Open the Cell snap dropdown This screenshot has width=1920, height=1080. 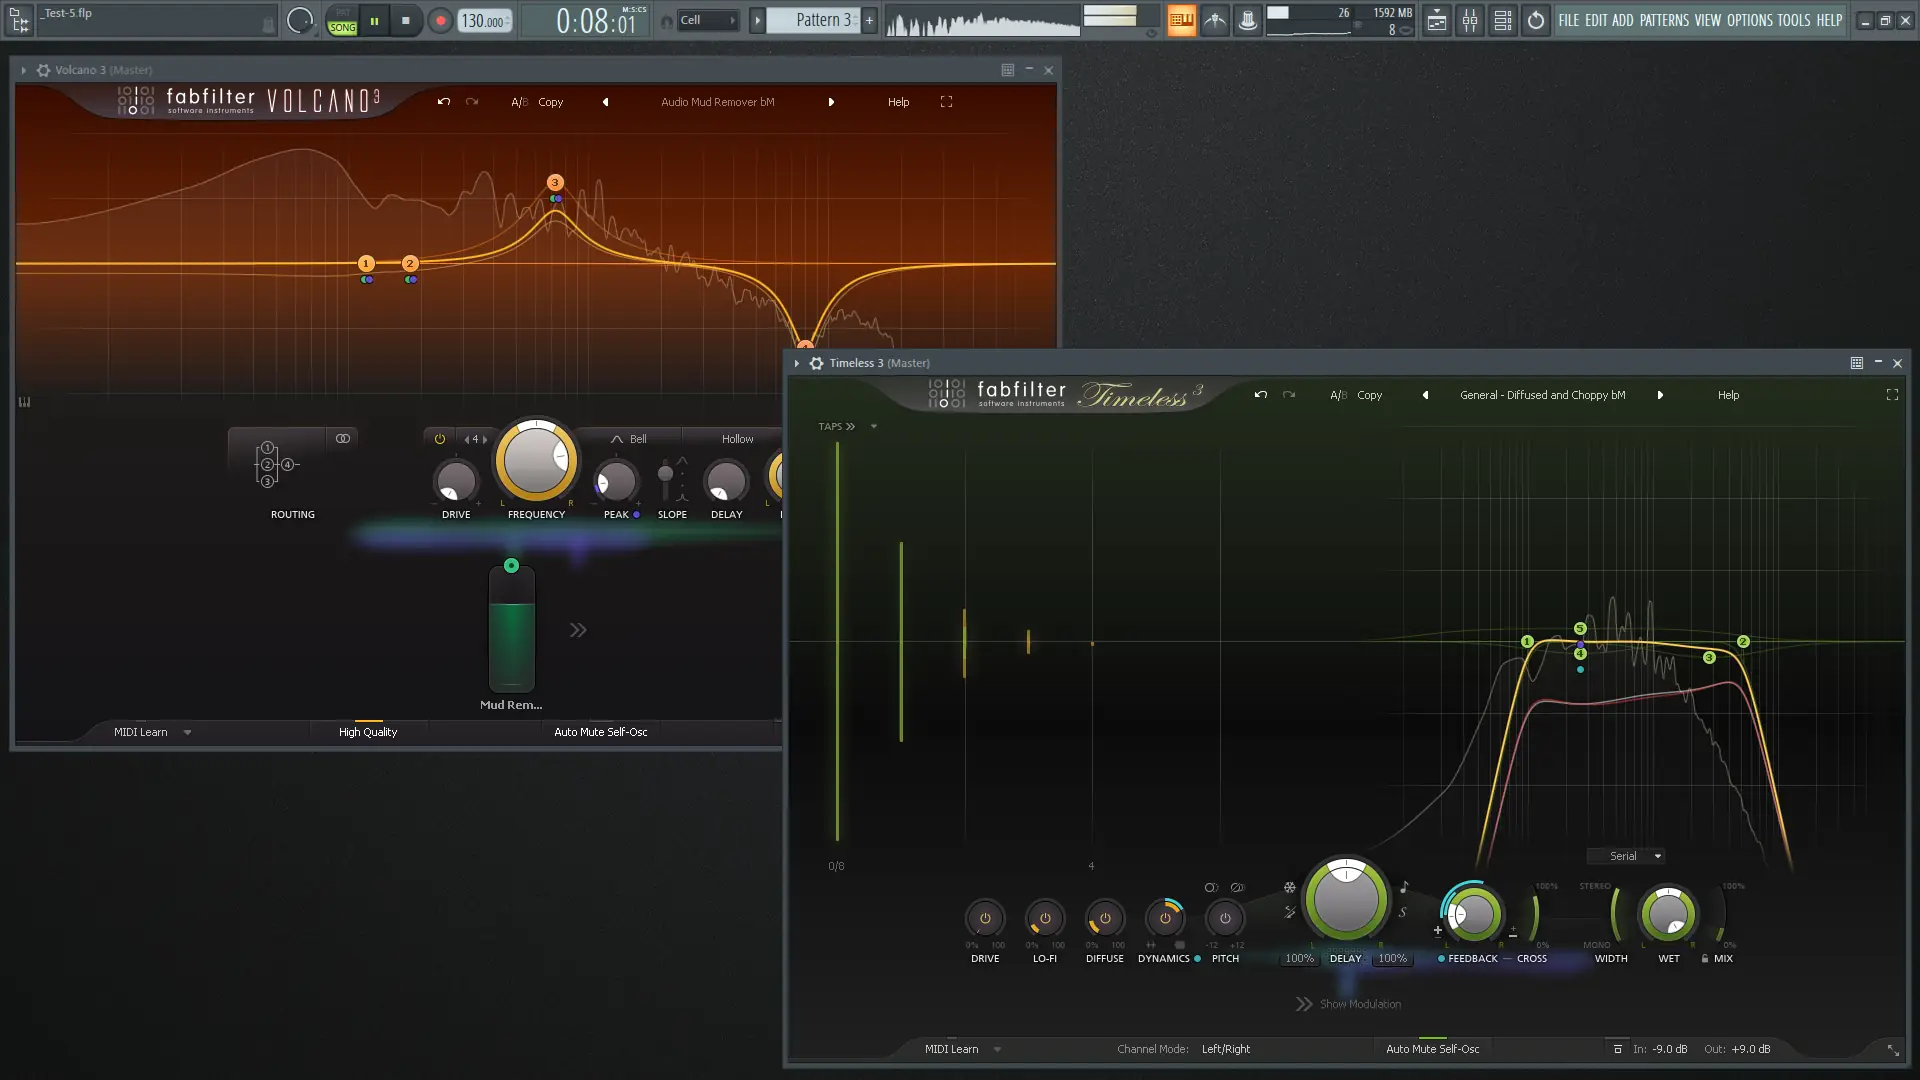pos(708,20)
